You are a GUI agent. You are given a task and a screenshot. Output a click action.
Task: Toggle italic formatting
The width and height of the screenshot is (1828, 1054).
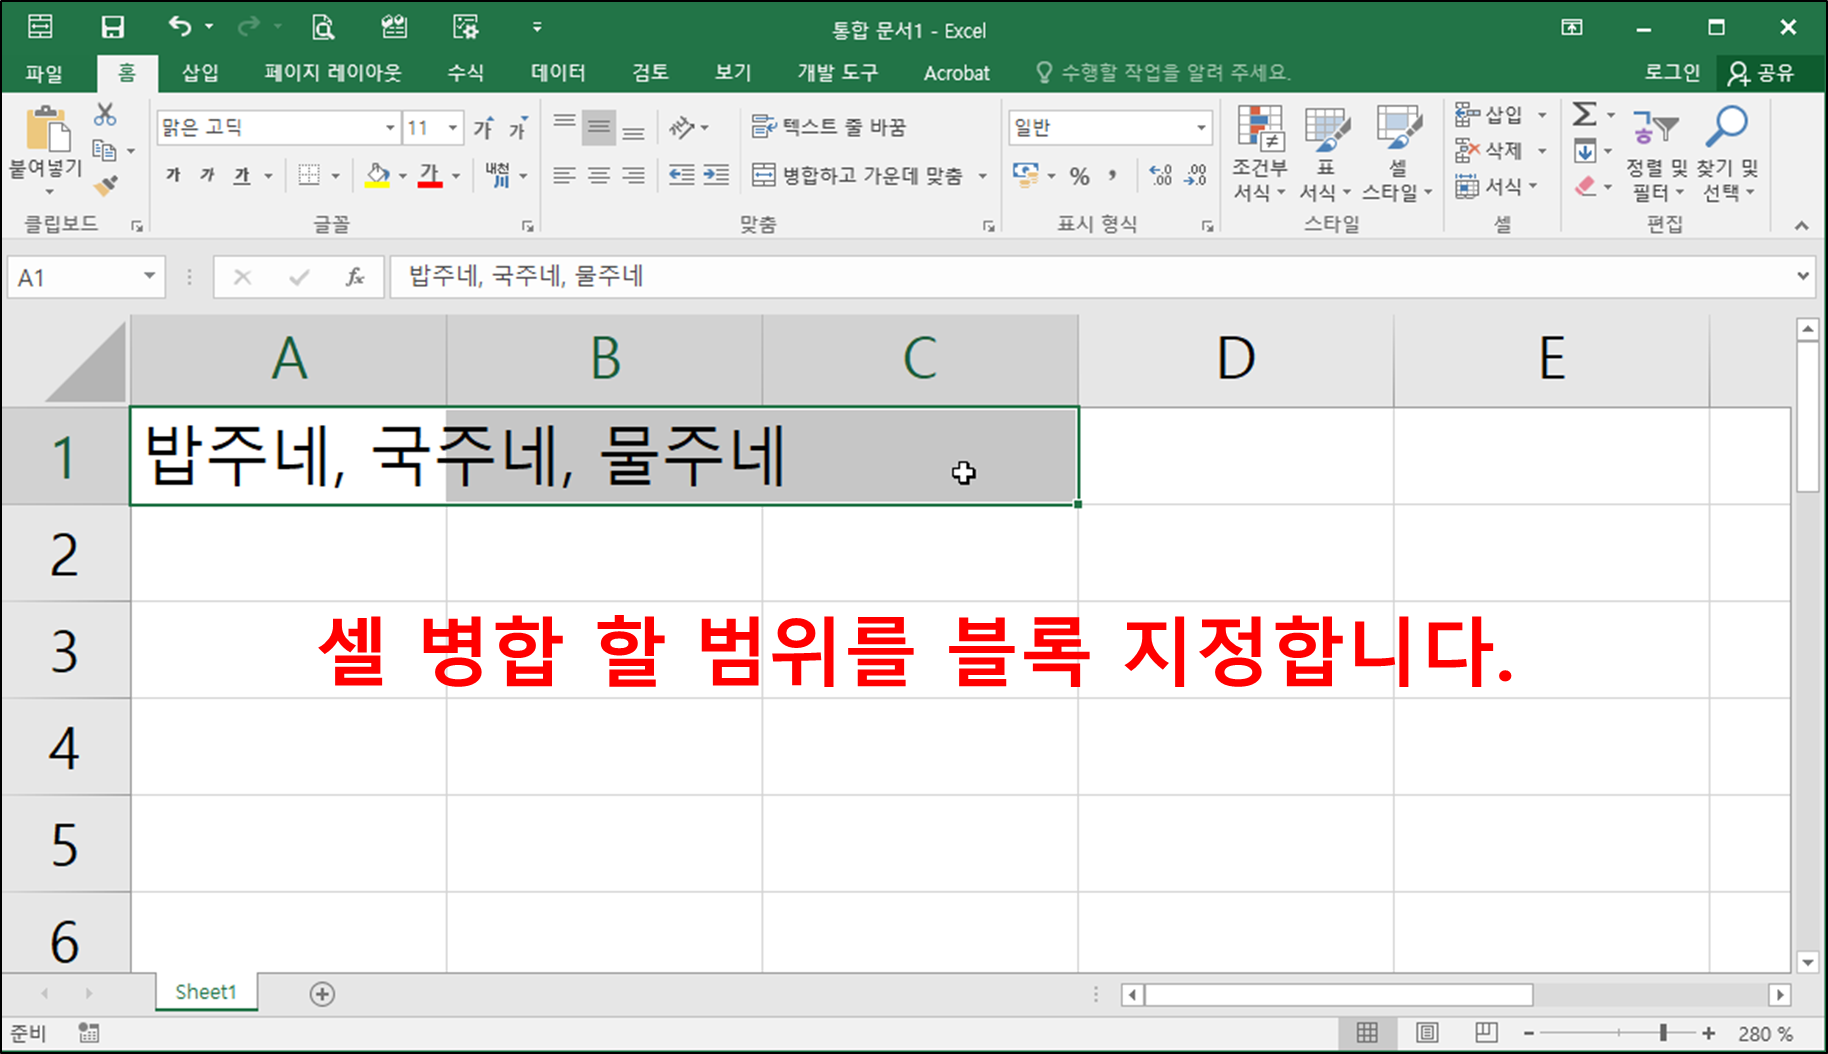pos(206,175)
